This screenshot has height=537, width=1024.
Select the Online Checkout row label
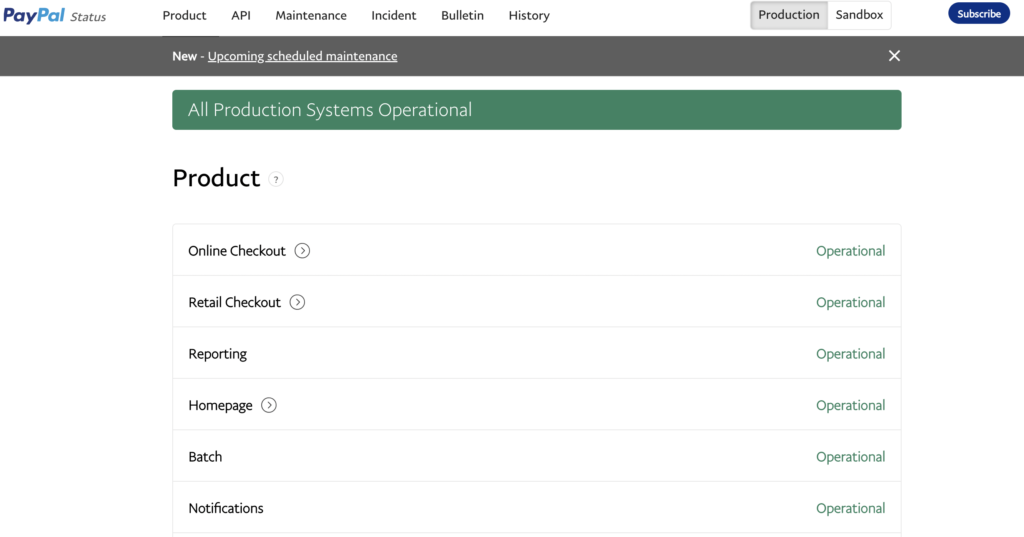pyautogui.click(x=237, y=251)
